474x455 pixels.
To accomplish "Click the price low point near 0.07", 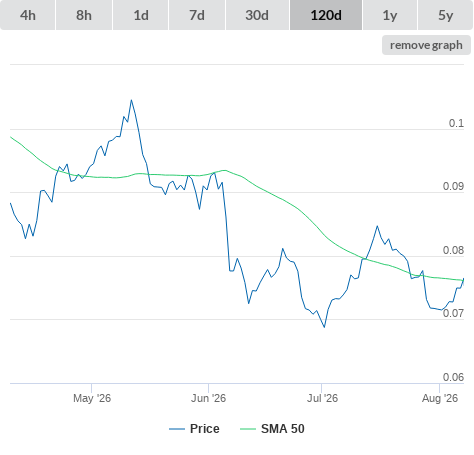I will [324, 327].
